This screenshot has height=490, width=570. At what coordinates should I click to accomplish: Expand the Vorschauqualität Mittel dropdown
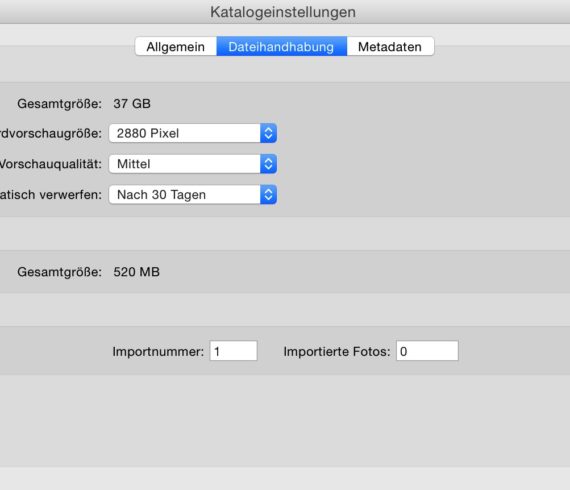coord(193,164)
